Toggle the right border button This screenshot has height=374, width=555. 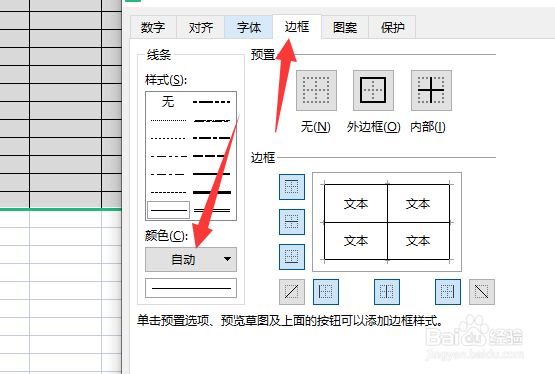(448, 292)
